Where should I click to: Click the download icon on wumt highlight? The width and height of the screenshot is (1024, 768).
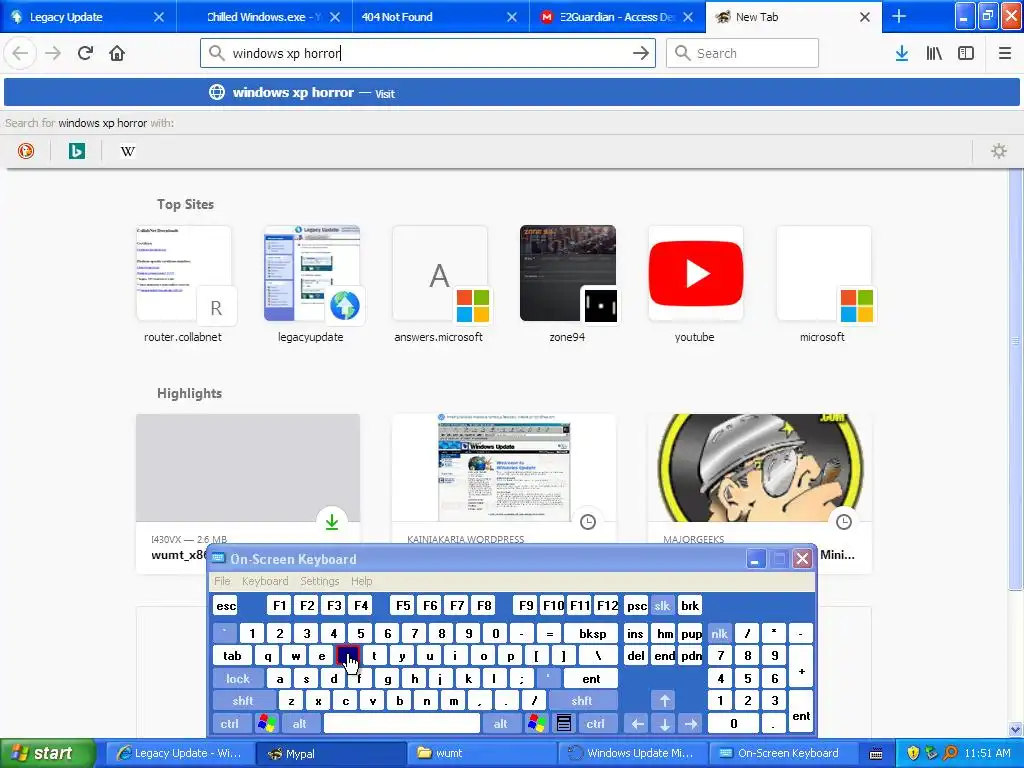pos(332,522)
